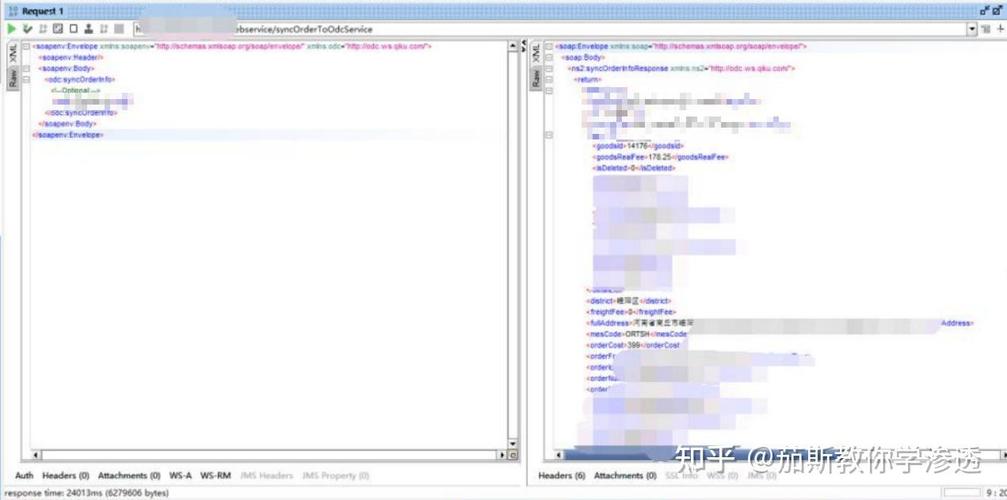The image size is (1007, 500).
Task: Click the gray Cancel request square icon
Action: 119,29
